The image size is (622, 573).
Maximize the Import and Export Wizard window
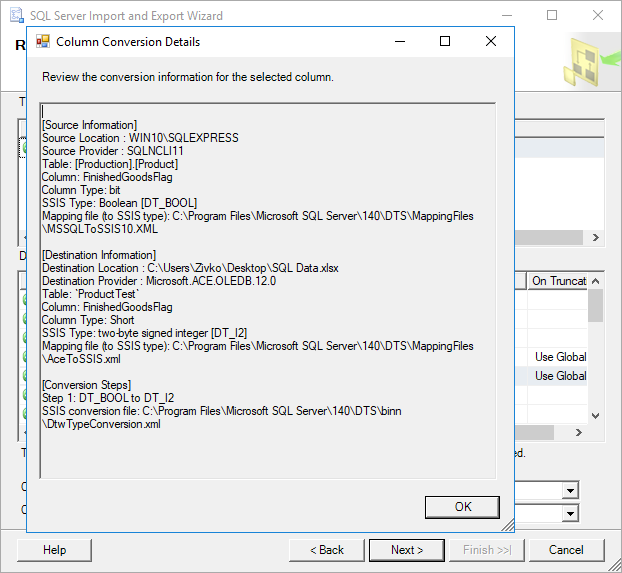click(552, 15)
